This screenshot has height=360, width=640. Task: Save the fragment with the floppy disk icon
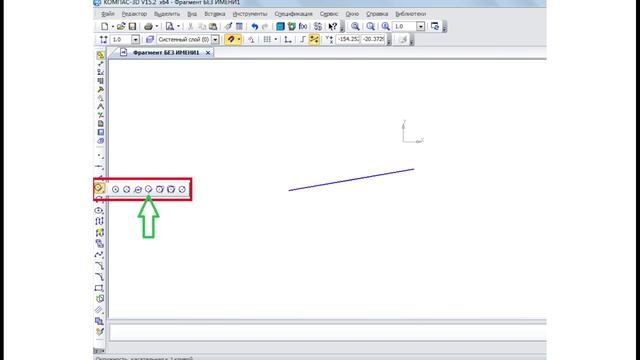coord(132,27)
